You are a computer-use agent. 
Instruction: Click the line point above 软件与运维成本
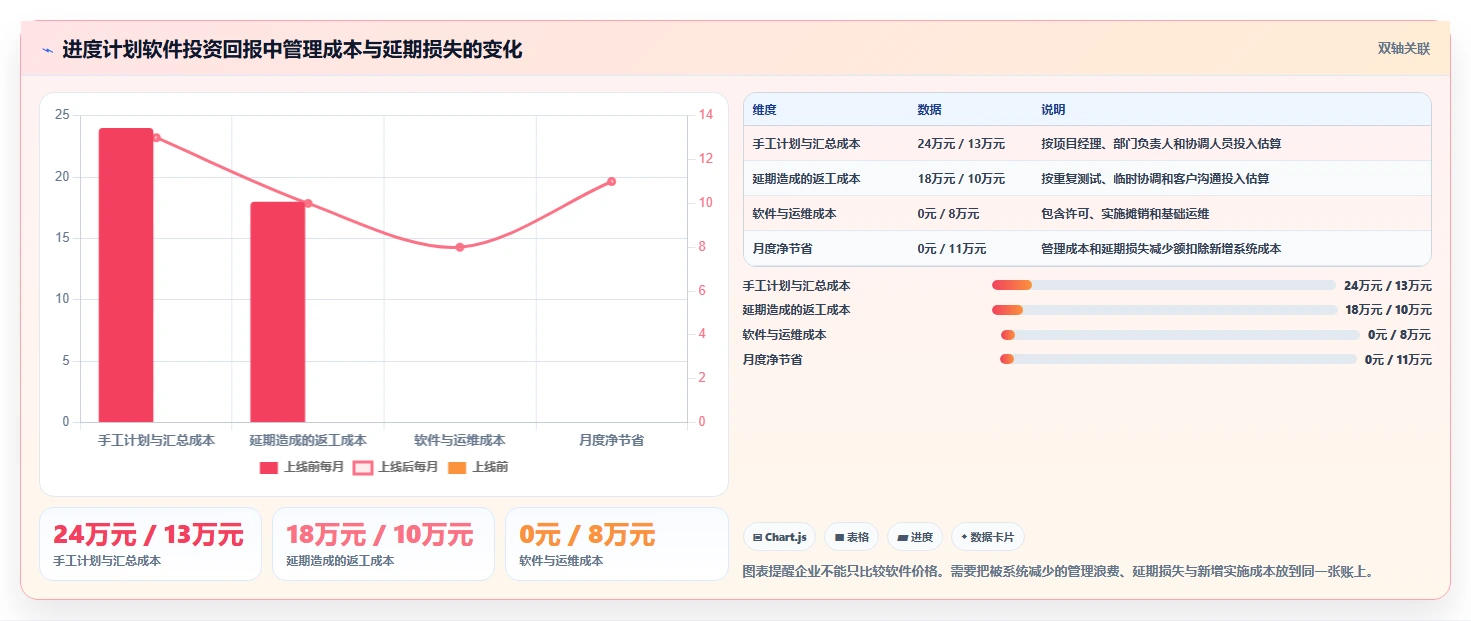point(460,247)
